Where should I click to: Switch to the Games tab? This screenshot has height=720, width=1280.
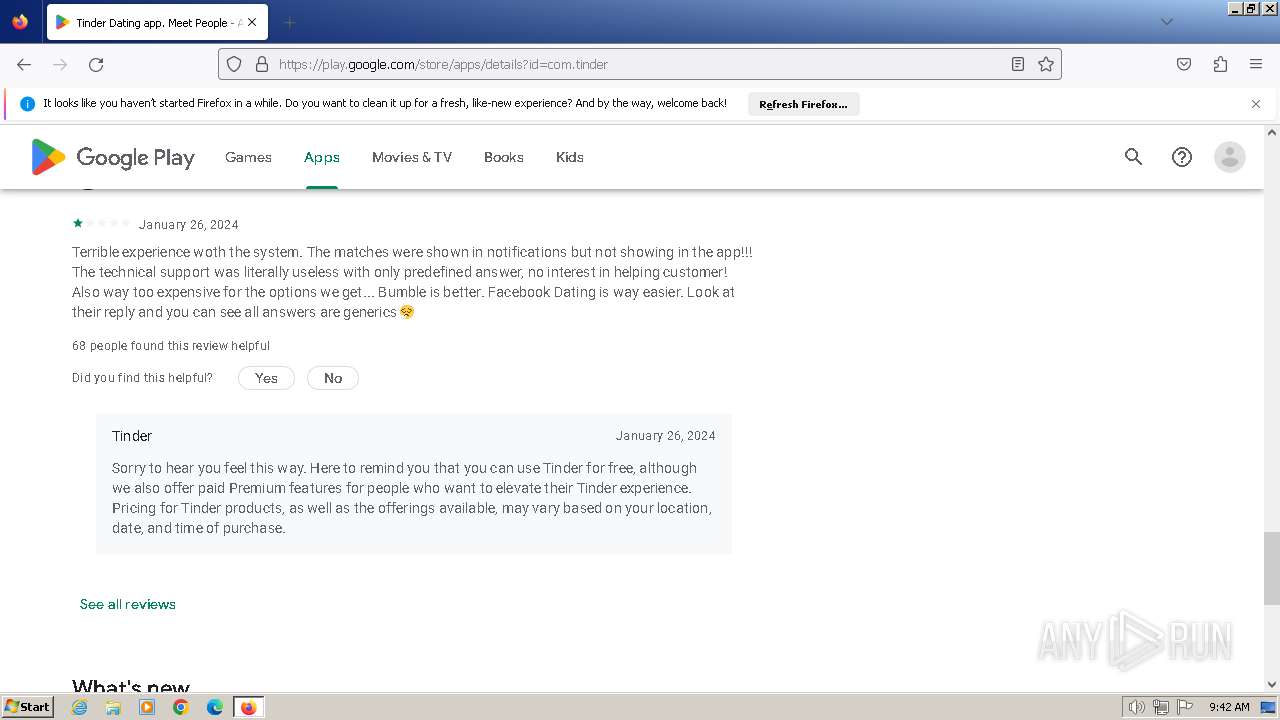[248, 157]
